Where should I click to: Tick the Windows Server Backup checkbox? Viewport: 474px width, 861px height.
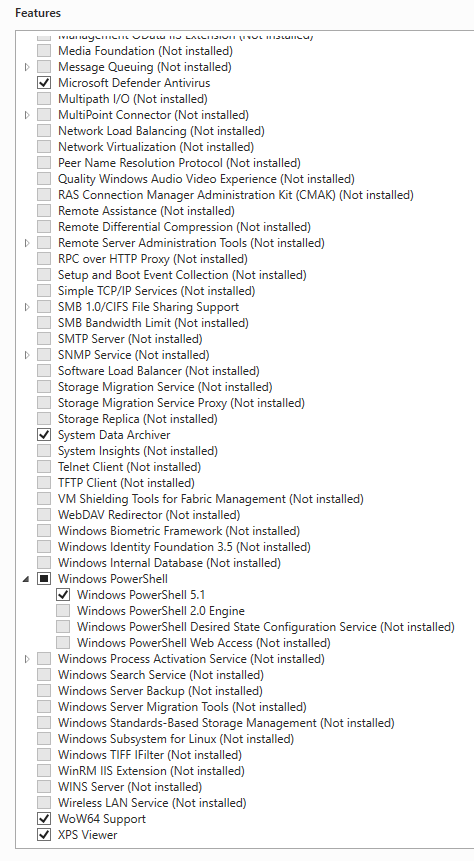[44, 691]
